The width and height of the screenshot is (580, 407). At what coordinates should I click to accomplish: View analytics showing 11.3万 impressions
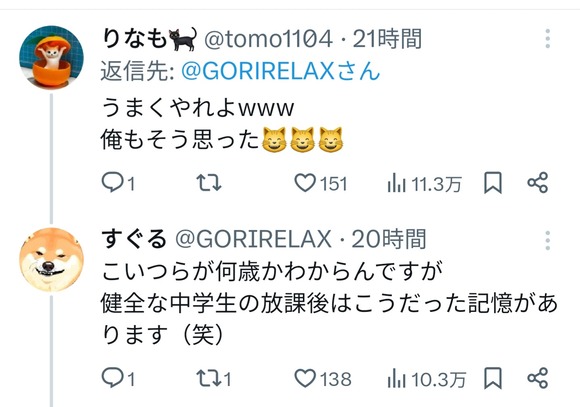424,184
